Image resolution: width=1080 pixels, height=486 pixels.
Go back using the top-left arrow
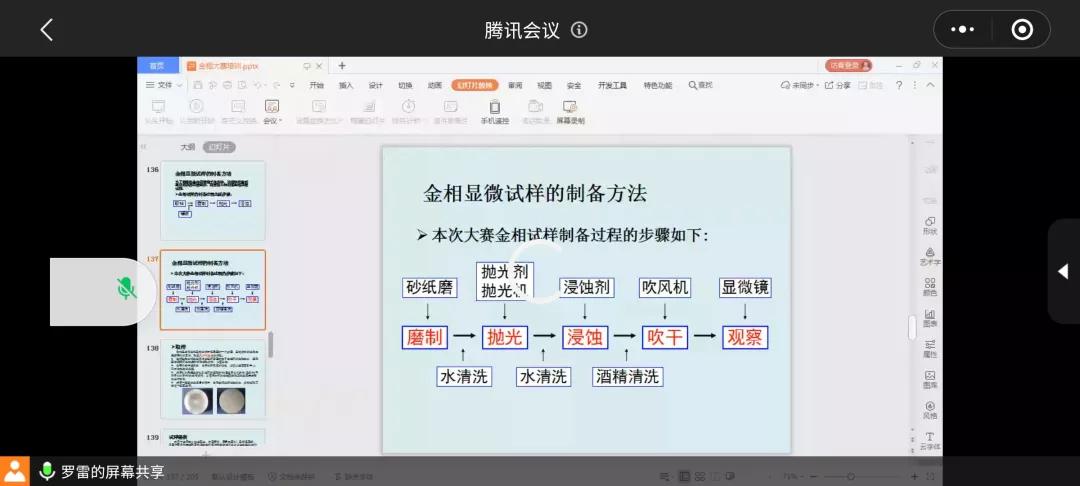tap(46, 30)
